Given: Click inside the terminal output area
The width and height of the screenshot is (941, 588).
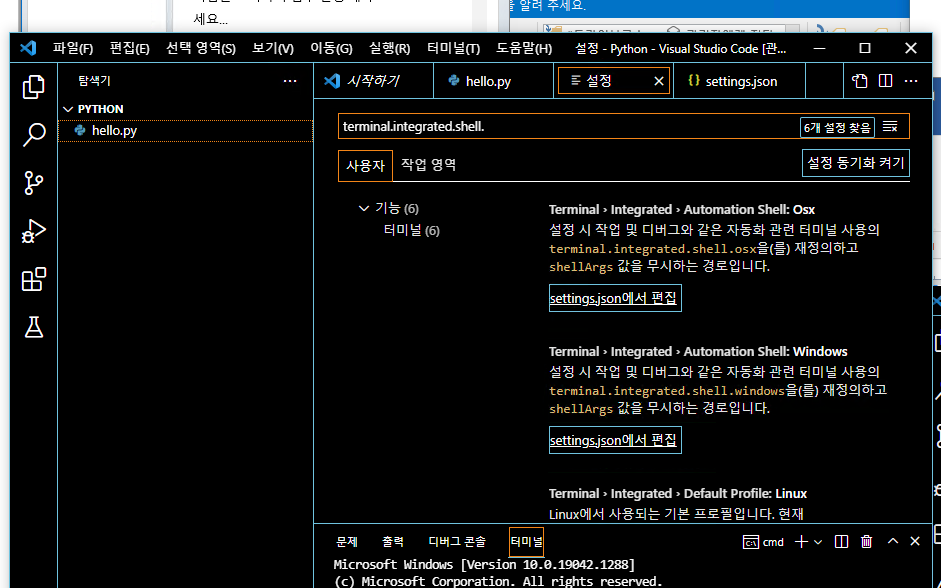Looking at the screenshot, I should click(x=624, y=573).
